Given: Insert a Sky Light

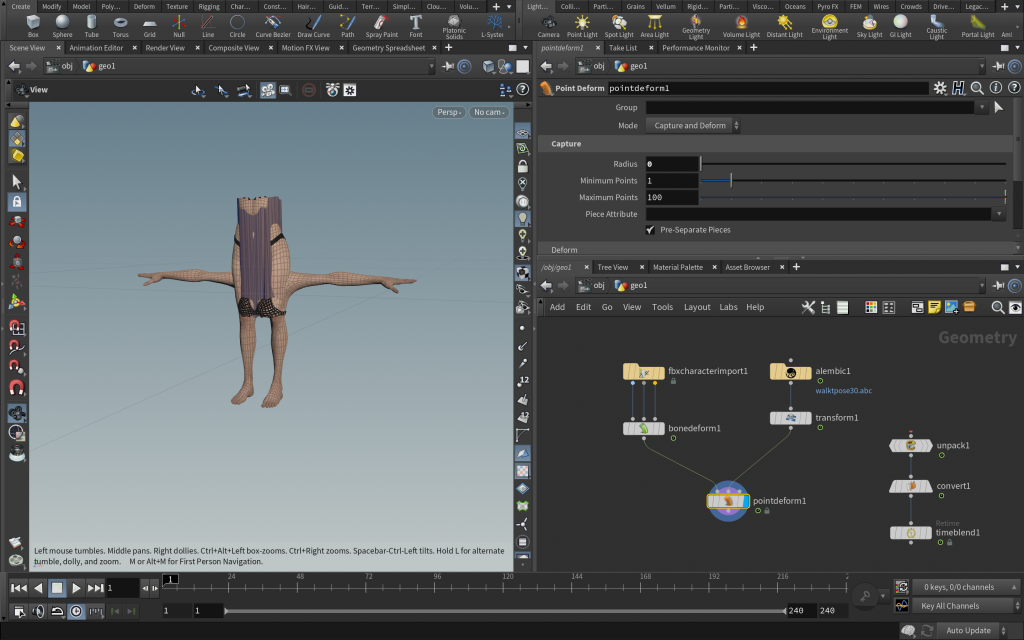Looking at the screenshot, I should pos(869,27).
